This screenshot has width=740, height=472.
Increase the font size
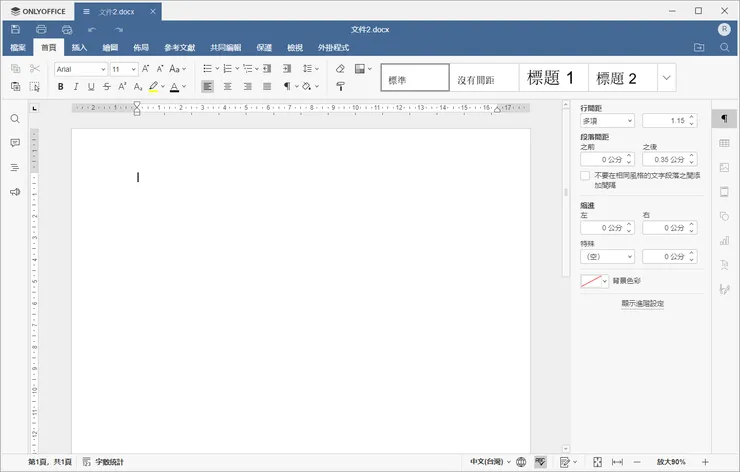point(145,68)
